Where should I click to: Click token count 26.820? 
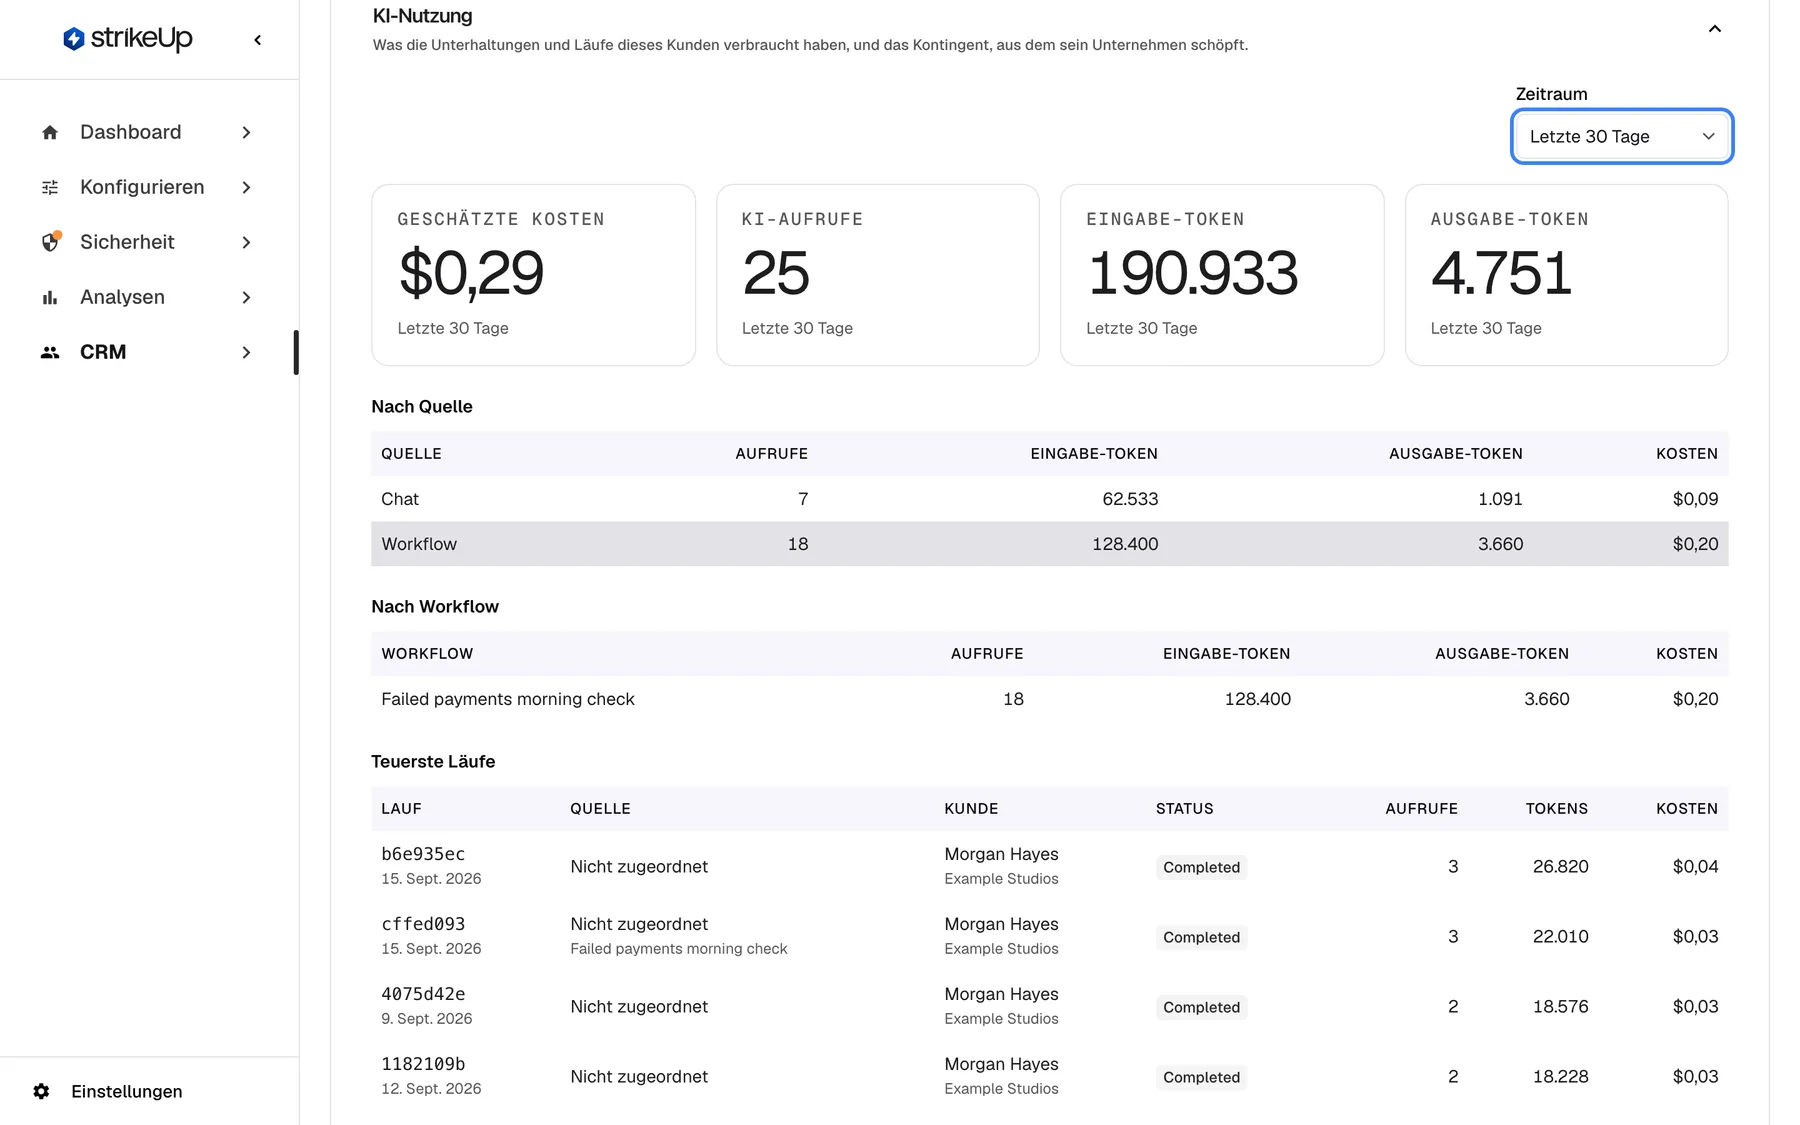pos(1560,866)
